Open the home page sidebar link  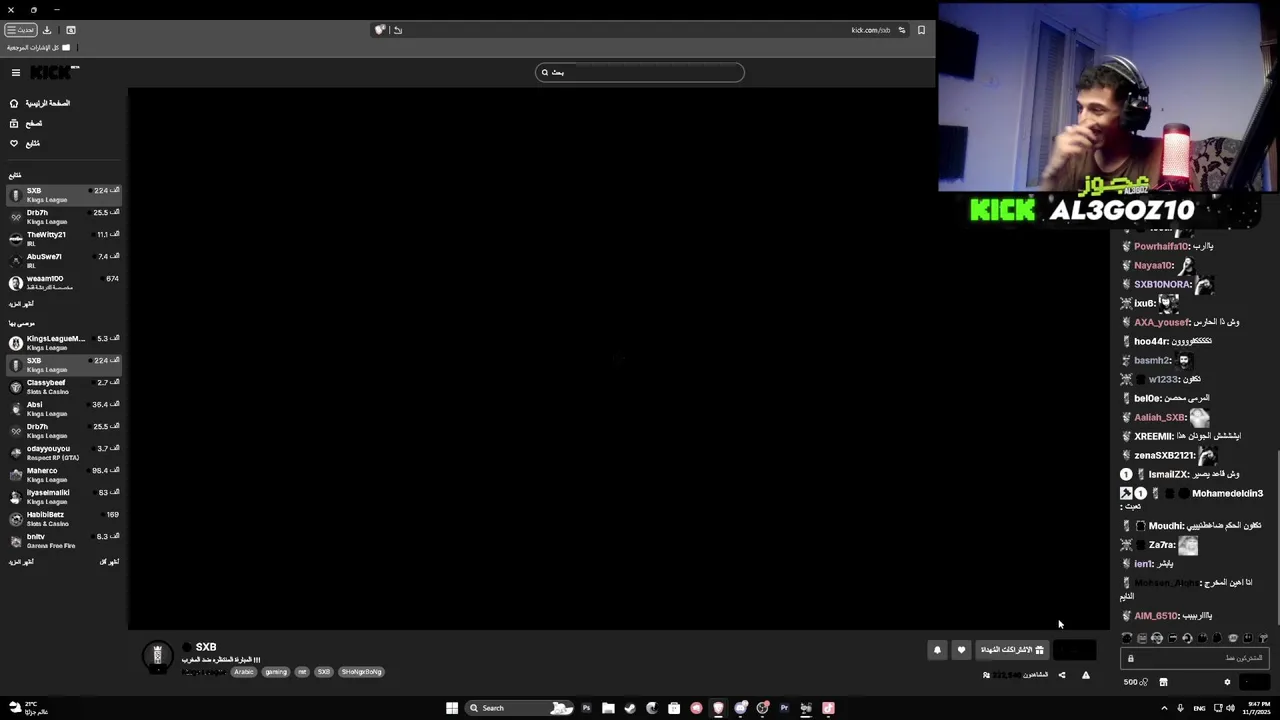click(x=40, y=103)
